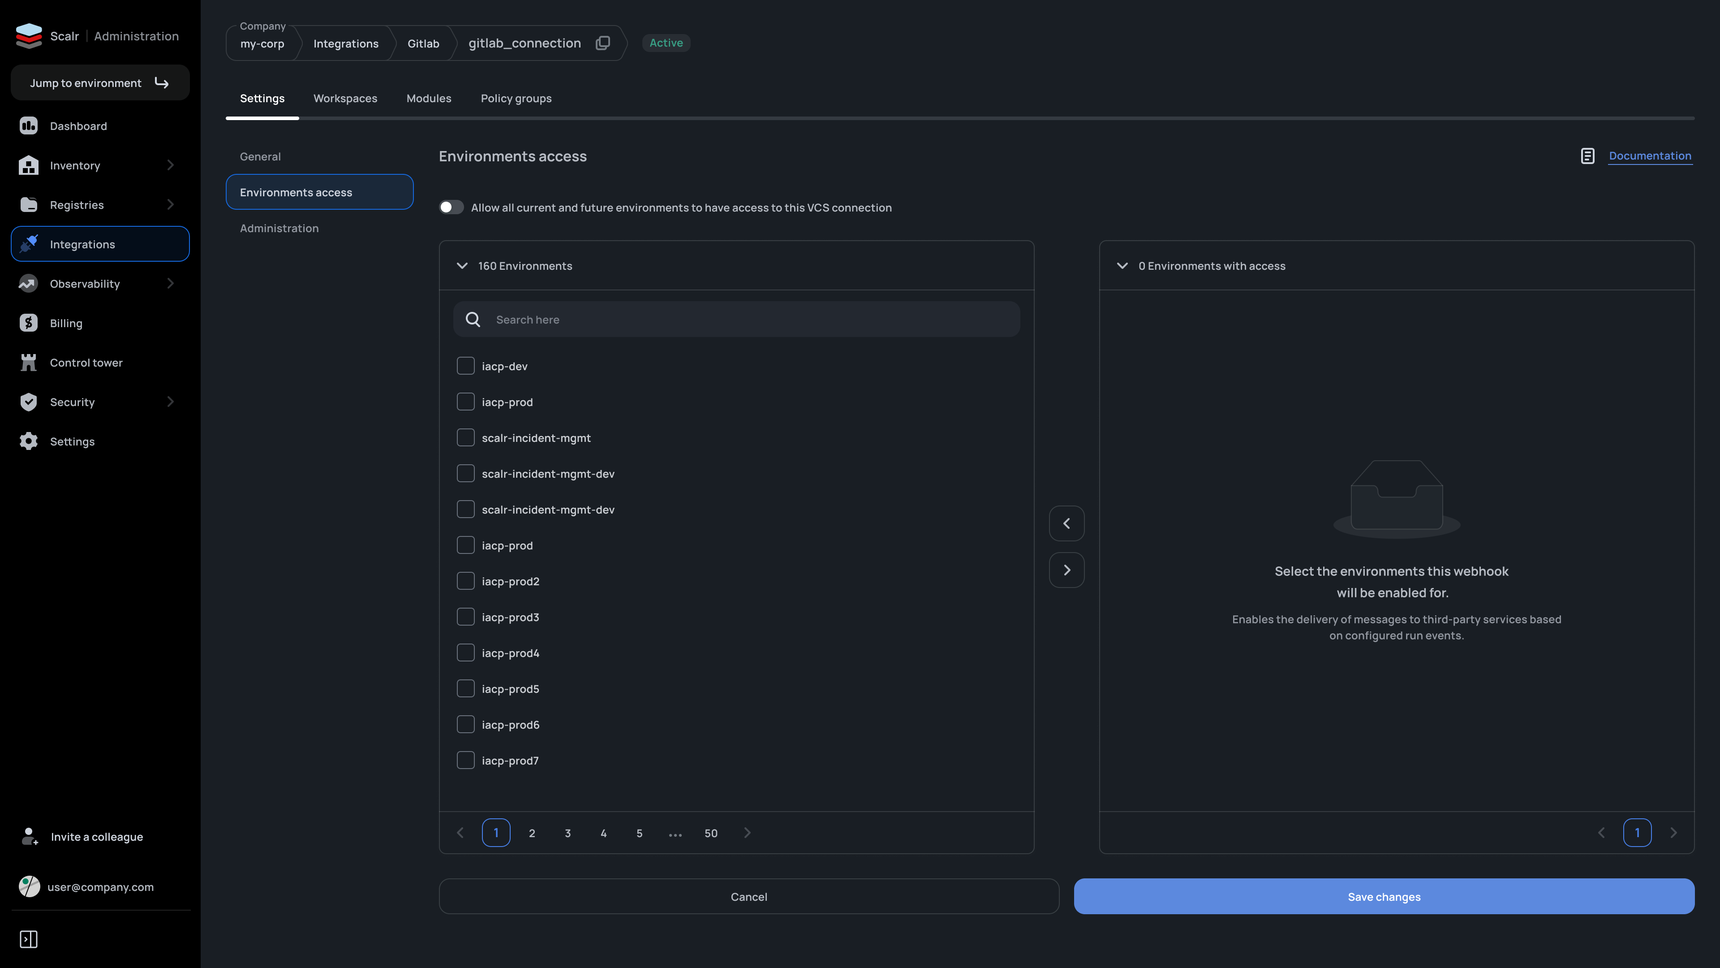Image resolution: width=1720 pixels, height=968 pixels.
Task: Click the Integrations plug icon
Action: (x=29, y=244)
